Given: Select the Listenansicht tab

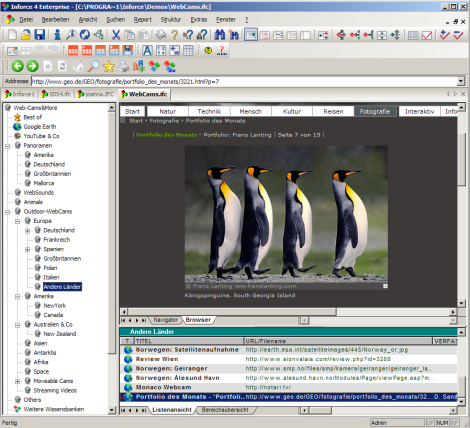Looking at the screenshot, I should [172, 410].
